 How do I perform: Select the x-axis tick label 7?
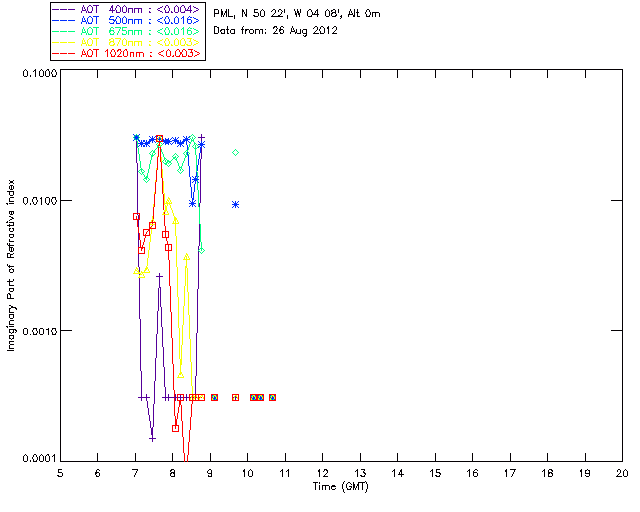135,473
